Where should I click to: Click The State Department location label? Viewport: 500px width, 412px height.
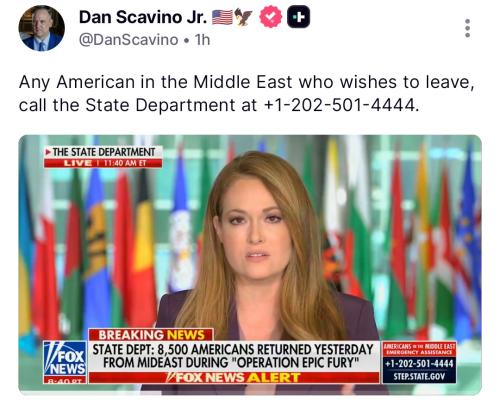[103, 152]
